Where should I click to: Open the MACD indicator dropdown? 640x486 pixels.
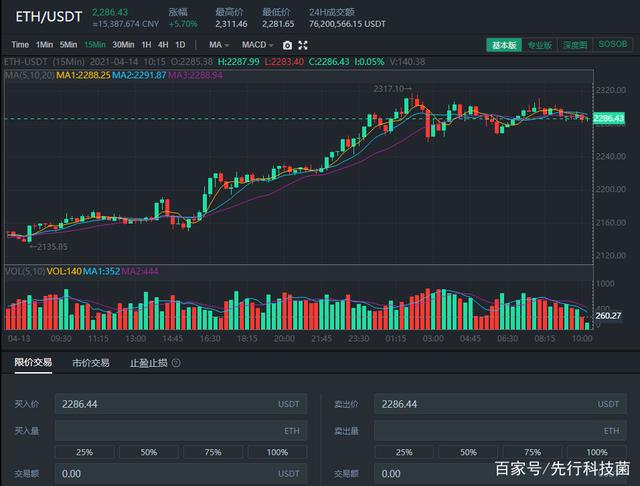pos(257,45)
